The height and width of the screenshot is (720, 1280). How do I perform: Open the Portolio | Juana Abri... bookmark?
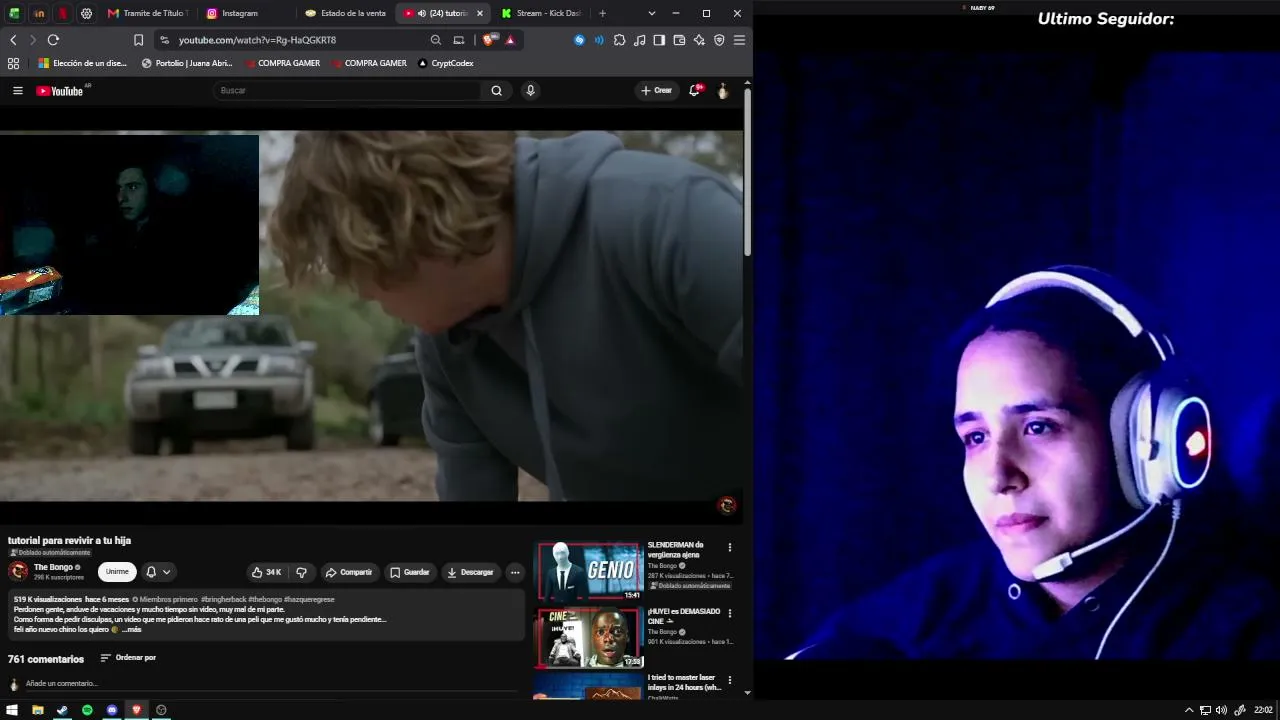(187, 63)
